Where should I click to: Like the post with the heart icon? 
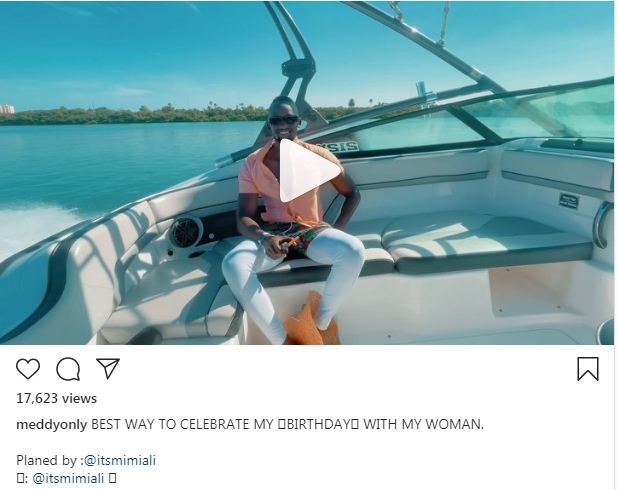tap(28, 369)
